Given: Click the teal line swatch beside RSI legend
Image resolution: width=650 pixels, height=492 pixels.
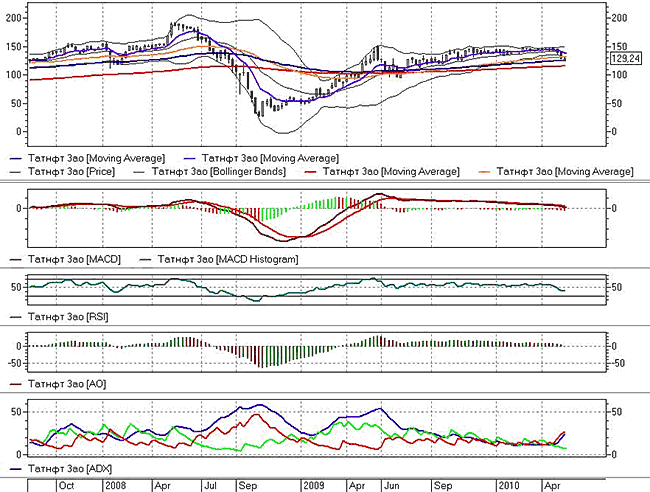Looking at the screenshot, I should click(15, 317).
